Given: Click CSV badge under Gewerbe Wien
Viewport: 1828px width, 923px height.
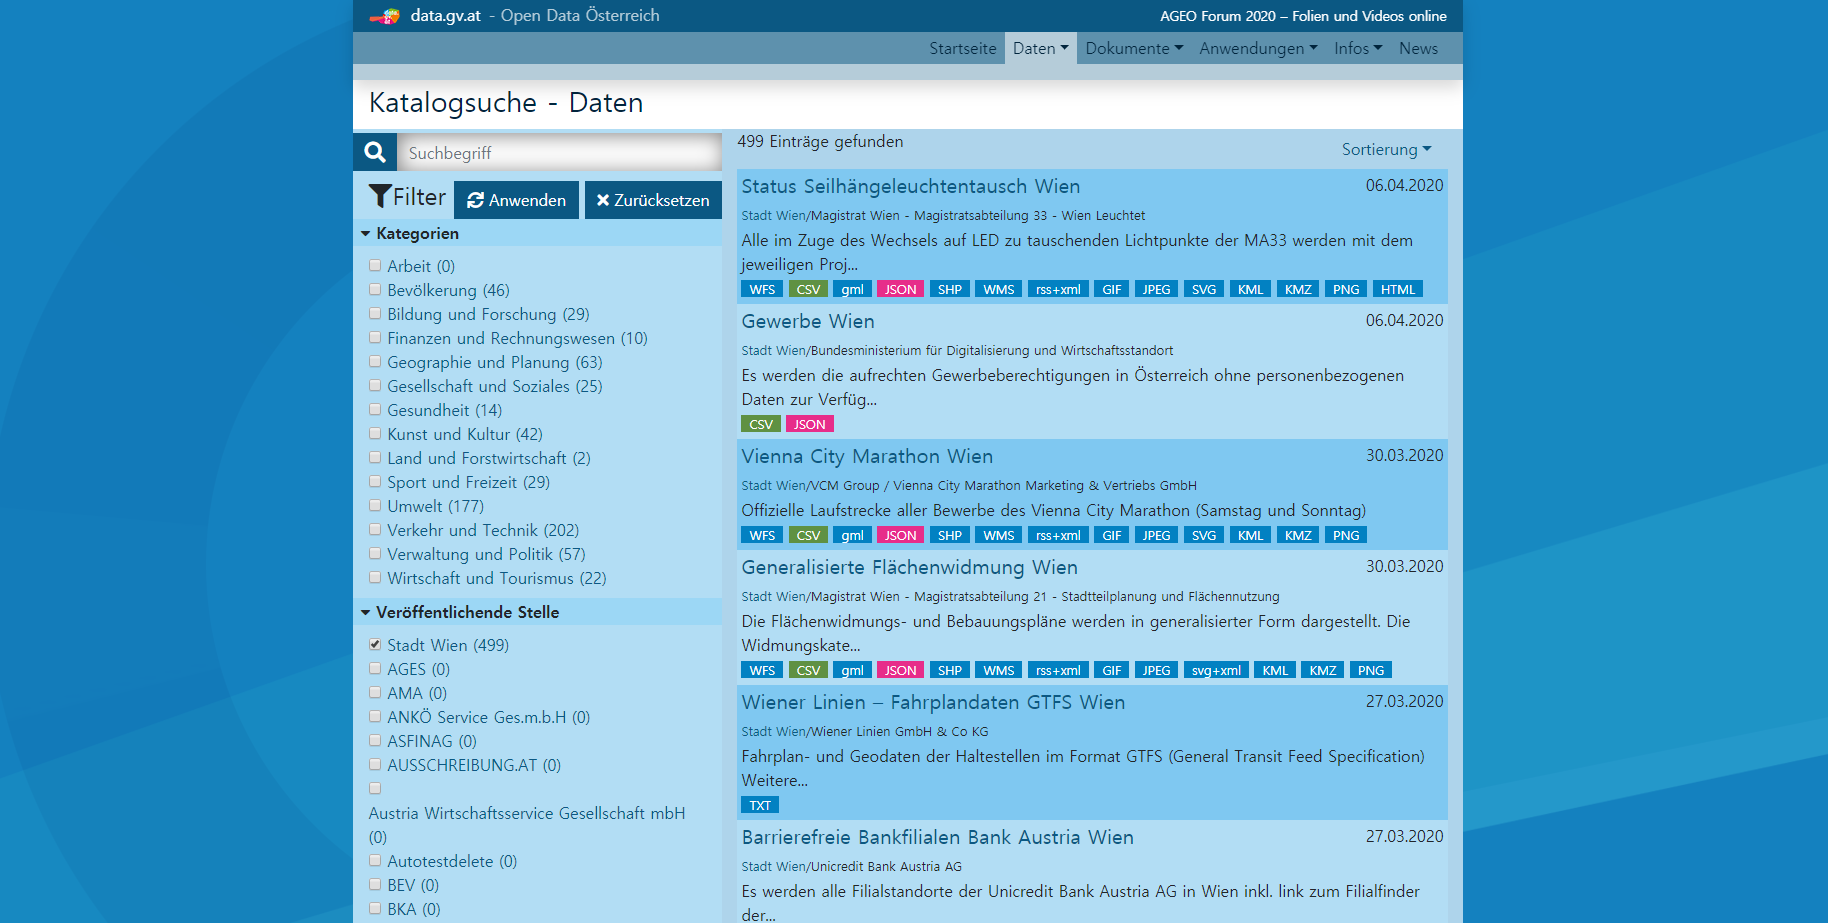Looking at the screenshot, I should (x=761, y=424).
